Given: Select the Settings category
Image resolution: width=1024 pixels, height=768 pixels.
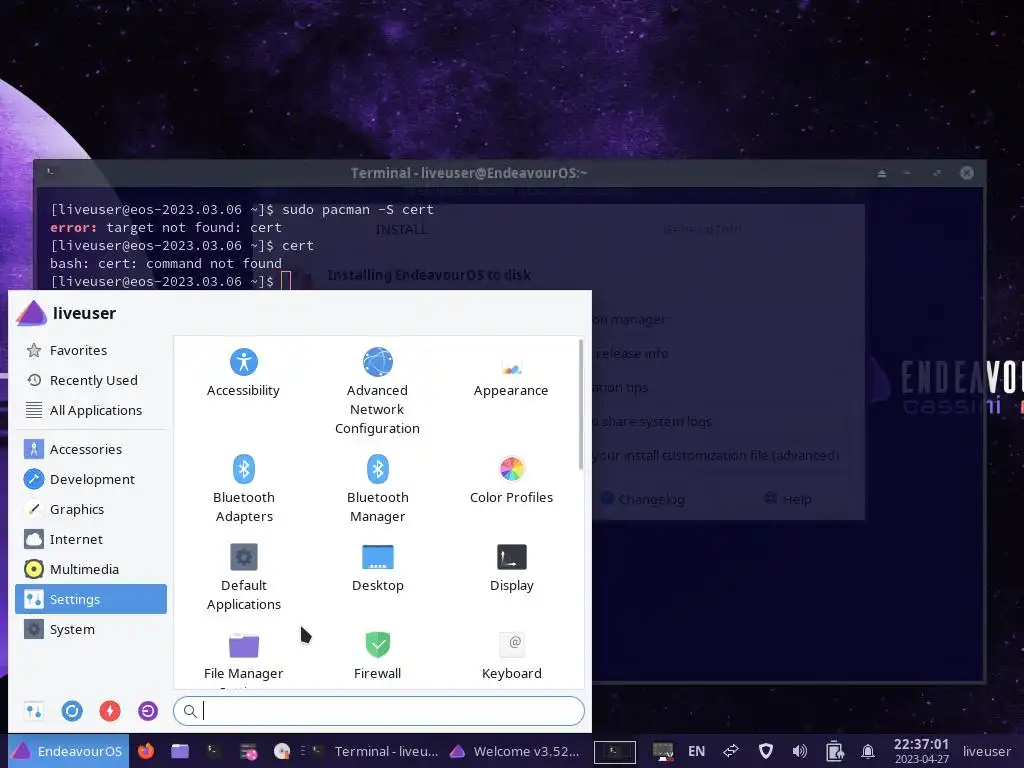Looking at the screenshot, I should click(x=91, y=599).
